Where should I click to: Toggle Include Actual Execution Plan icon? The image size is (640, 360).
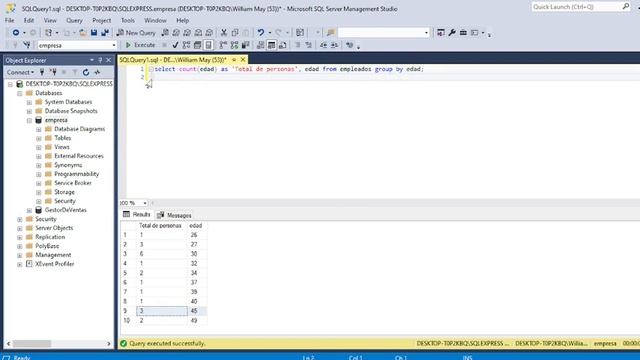coord(223,45)
